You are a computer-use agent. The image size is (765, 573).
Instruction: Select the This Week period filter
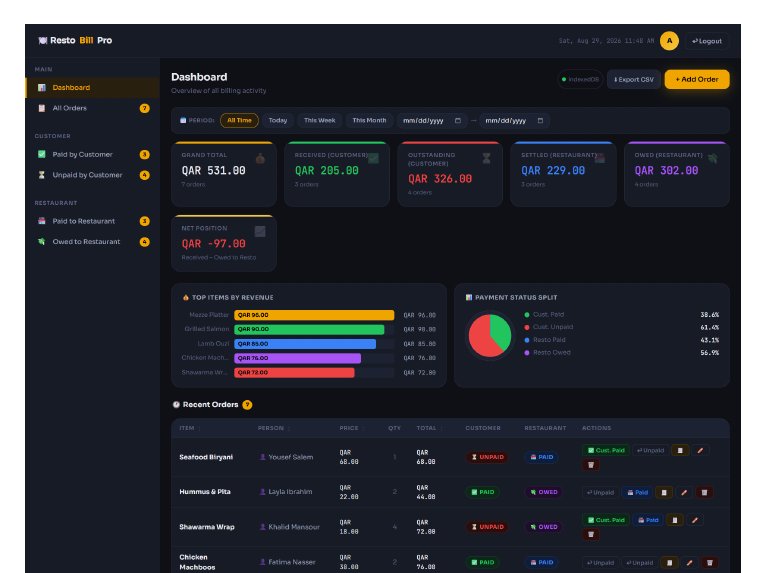point(320,120)
